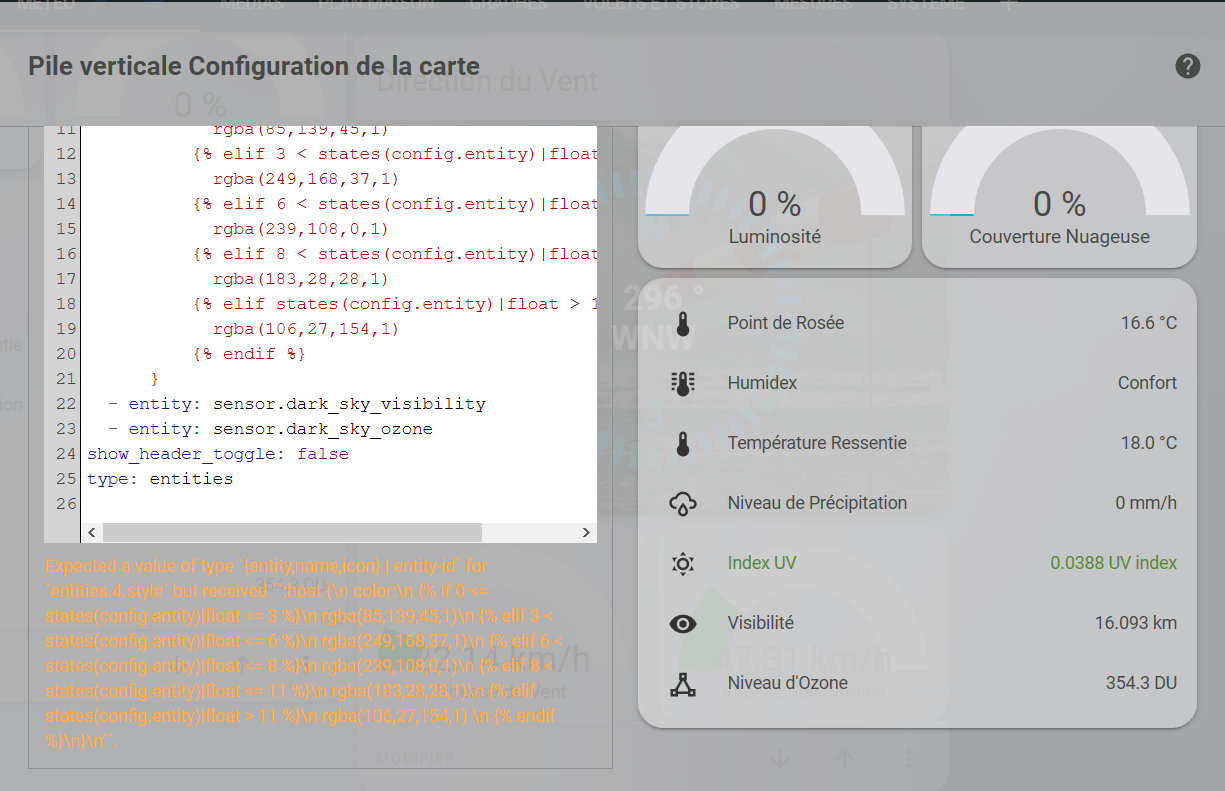
Task: Select SYSTÈME in the top navigation
Action: tap(925, 3)
